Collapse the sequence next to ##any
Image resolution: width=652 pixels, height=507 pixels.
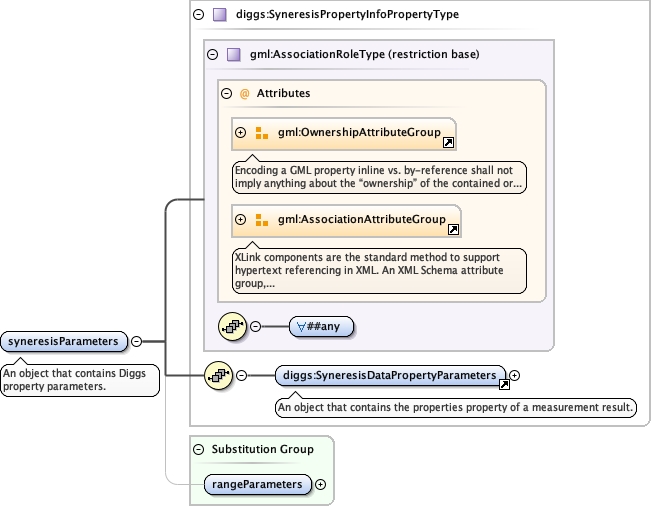tap(255, 326)
